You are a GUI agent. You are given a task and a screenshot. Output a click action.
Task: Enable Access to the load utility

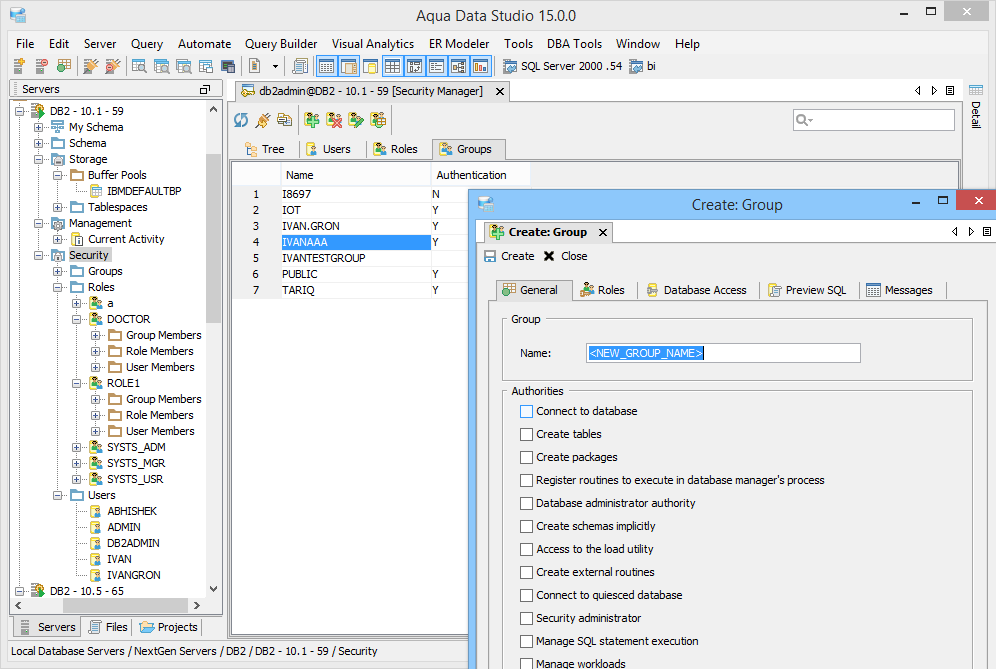tap(526, 549)
